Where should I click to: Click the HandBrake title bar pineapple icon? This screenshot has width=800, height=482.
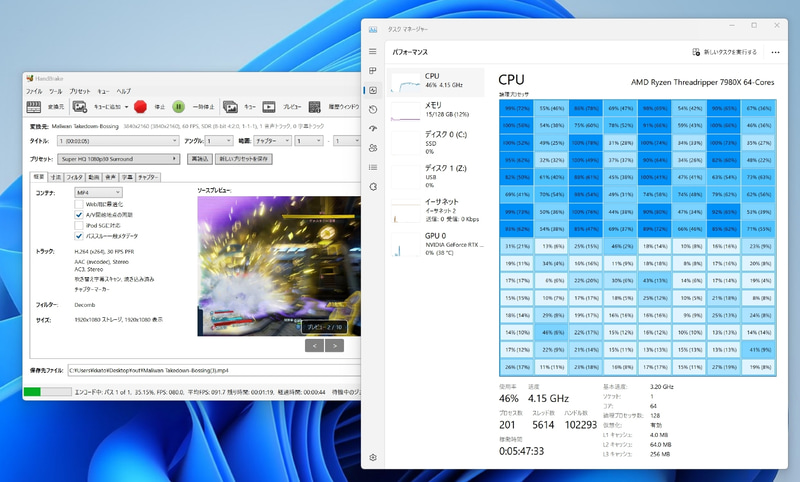[30, 79]
